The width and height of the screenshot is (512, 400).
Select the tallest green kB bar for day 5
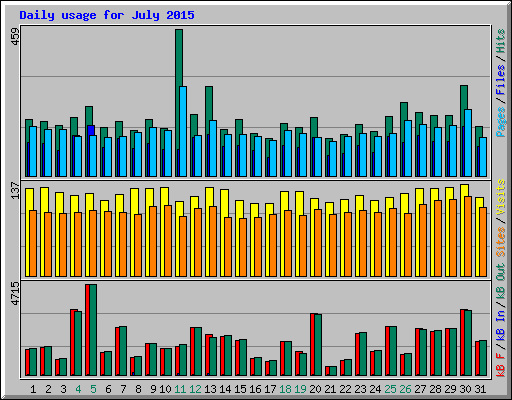click(93, 330)
